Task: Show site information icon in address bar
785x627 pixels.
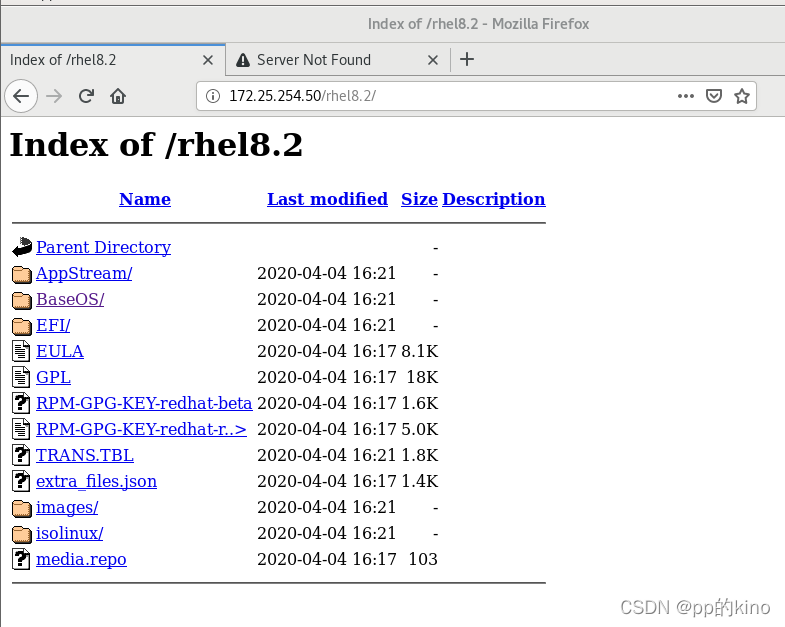Action: pos(213,96)
